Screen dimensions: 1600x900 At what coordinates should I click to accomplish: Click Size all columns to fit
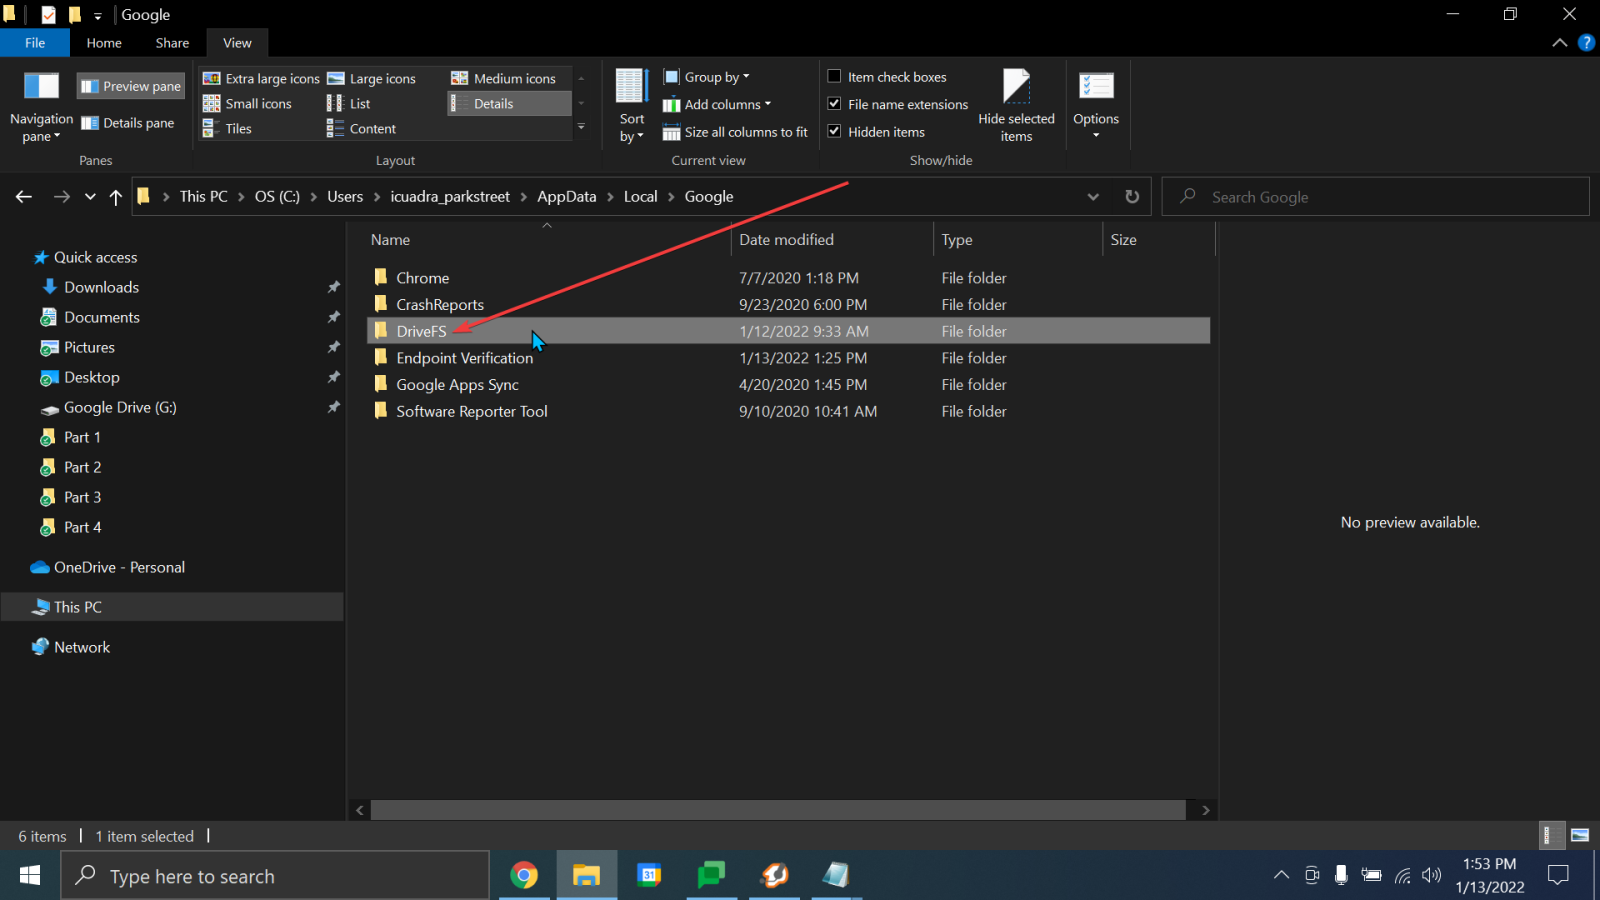click(735, 132)
